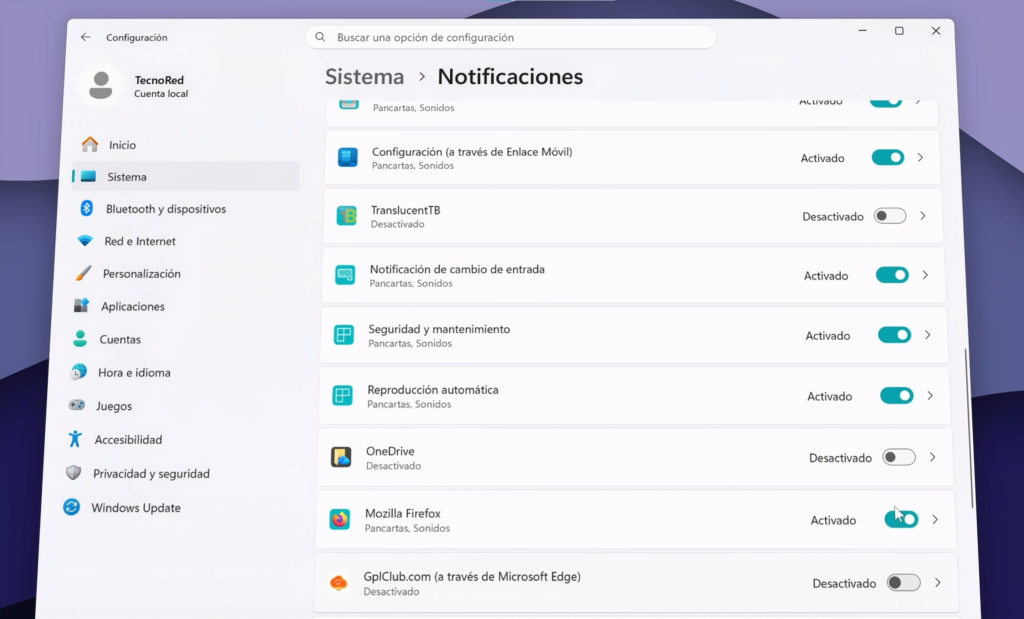Expand Notificación de cambio de entrada chevron
This screenshot has width=1024, height=619.
tap(925, 275)
